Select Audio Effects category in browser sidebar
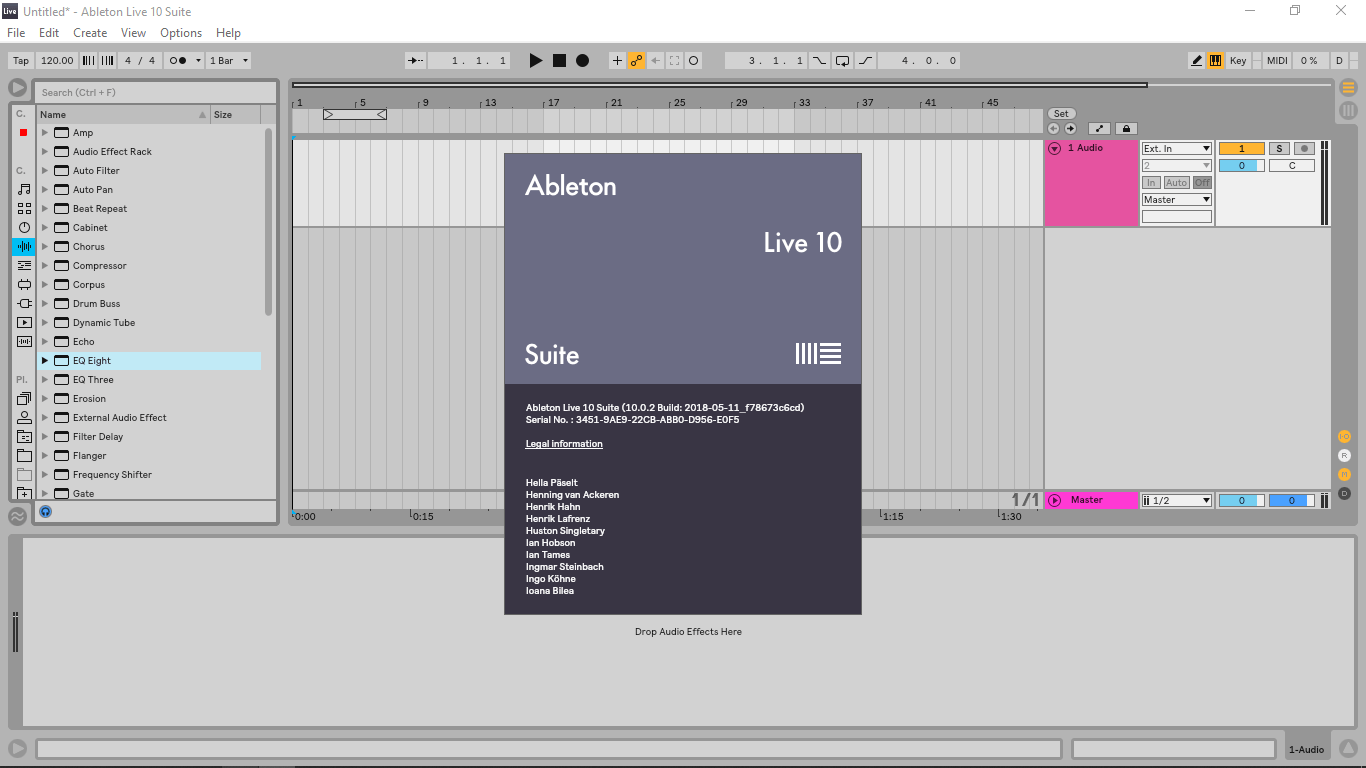Image resolution: width=1366 pixels, height=768 pixels. 24,246
